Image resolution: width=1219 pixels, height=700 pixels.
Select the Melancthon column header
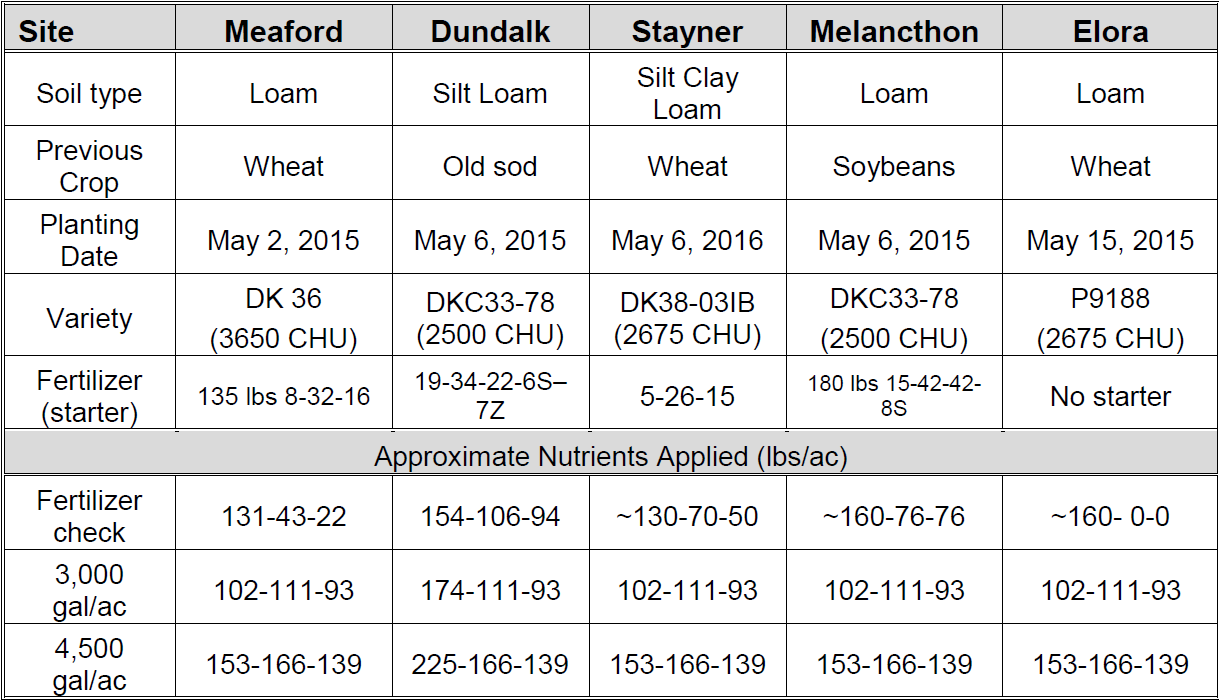pyautogui.click(x=894, y=31)
